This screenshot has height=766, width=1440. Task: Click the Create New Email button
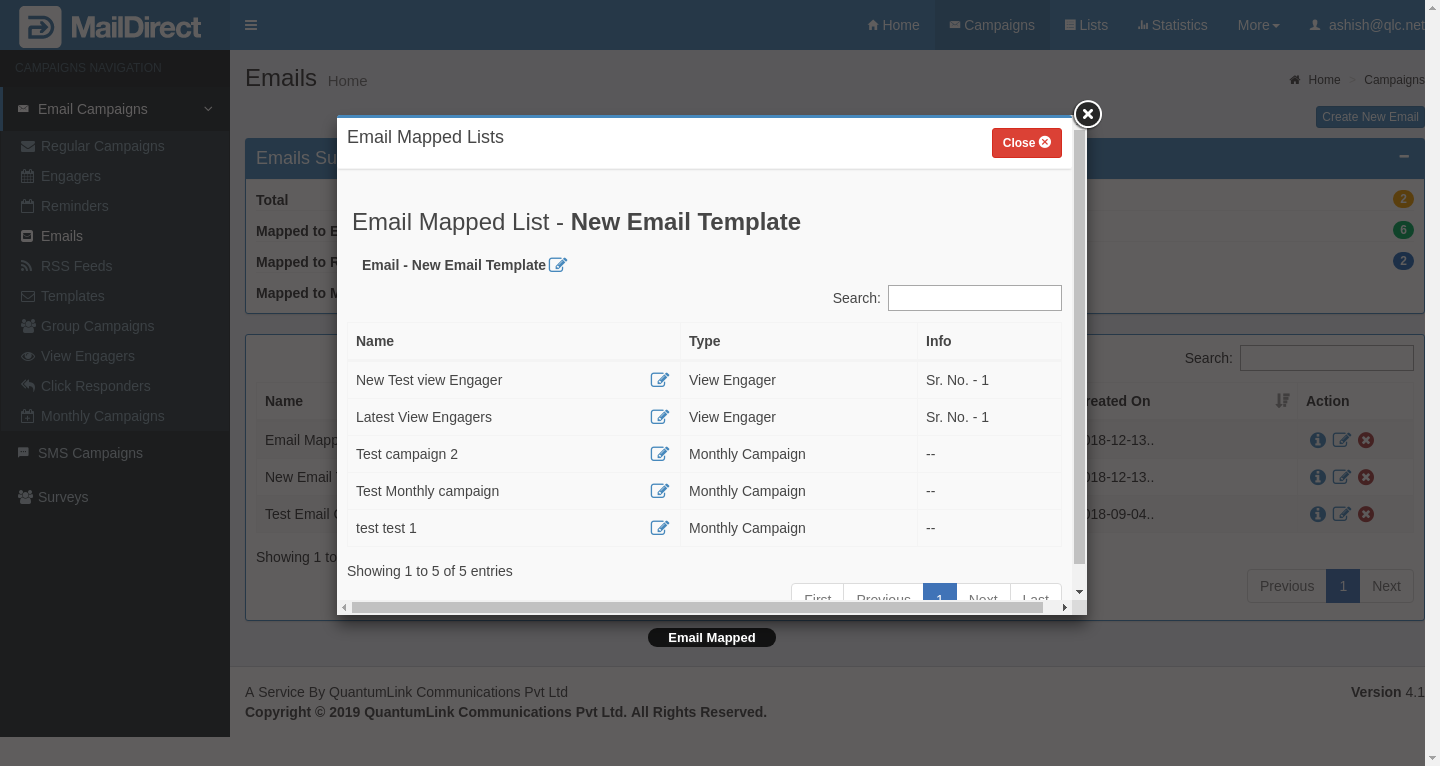tap(1369, 117)
